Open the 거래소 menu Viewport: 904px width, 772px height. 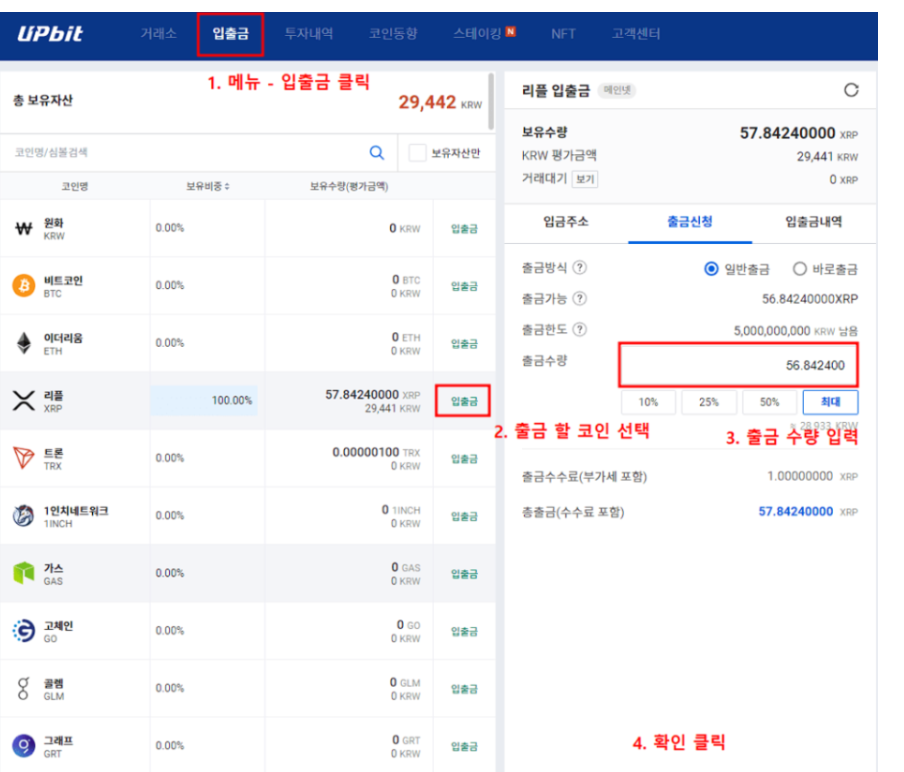click(x=159, y=33)
